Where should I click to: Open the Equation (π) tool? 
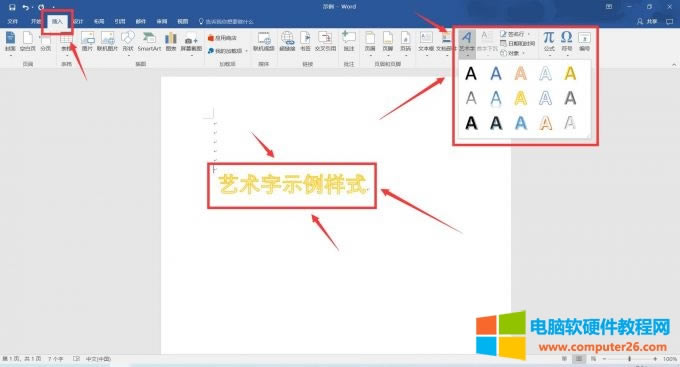click(x=549, y=41)
